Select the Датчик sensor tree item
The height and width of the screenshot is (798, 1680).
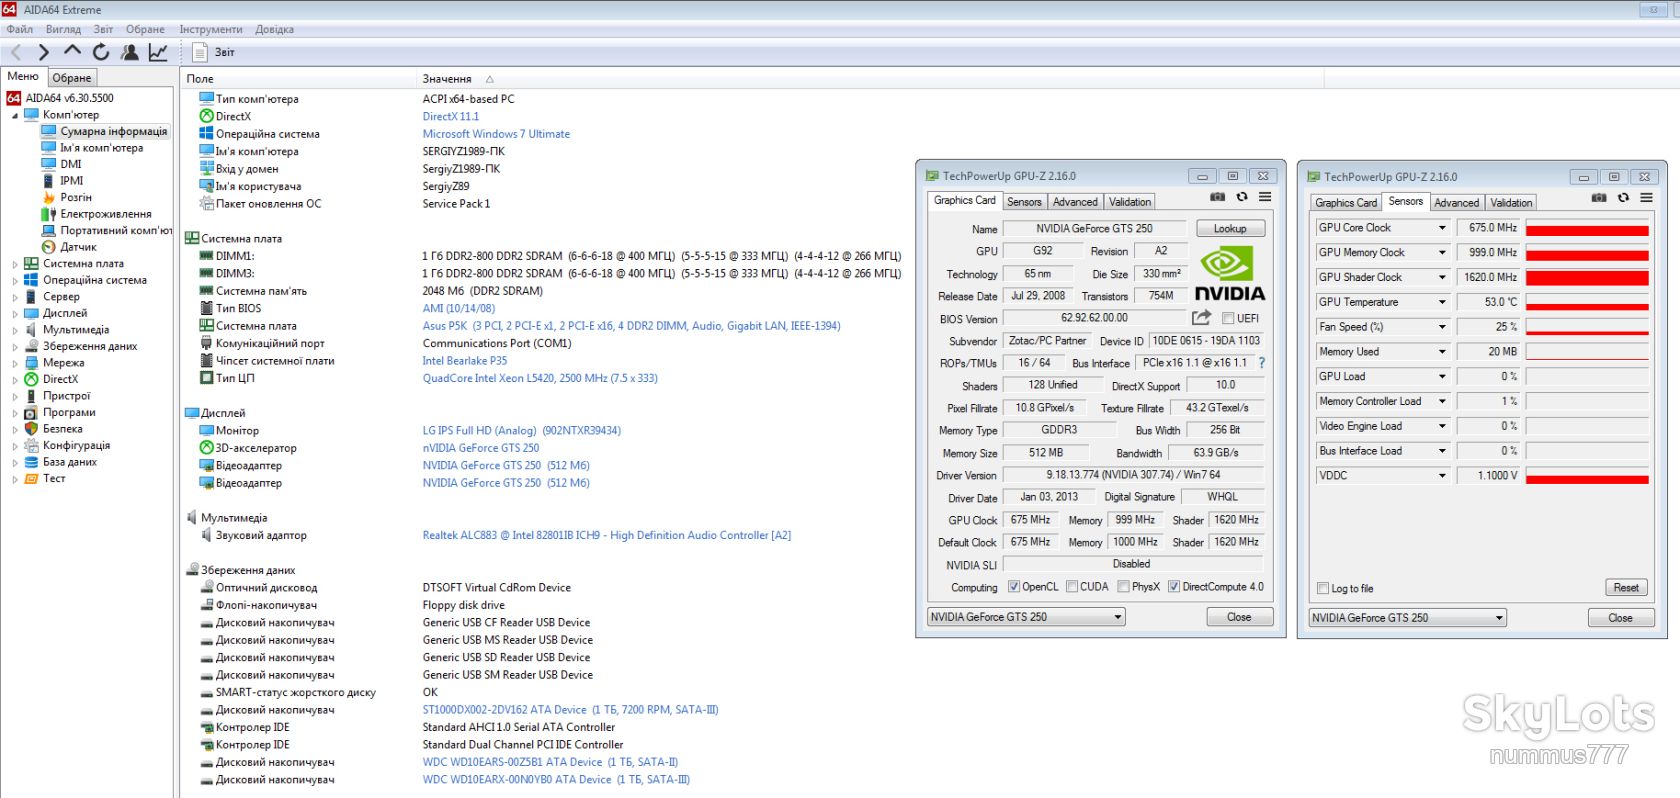[78, 247]
